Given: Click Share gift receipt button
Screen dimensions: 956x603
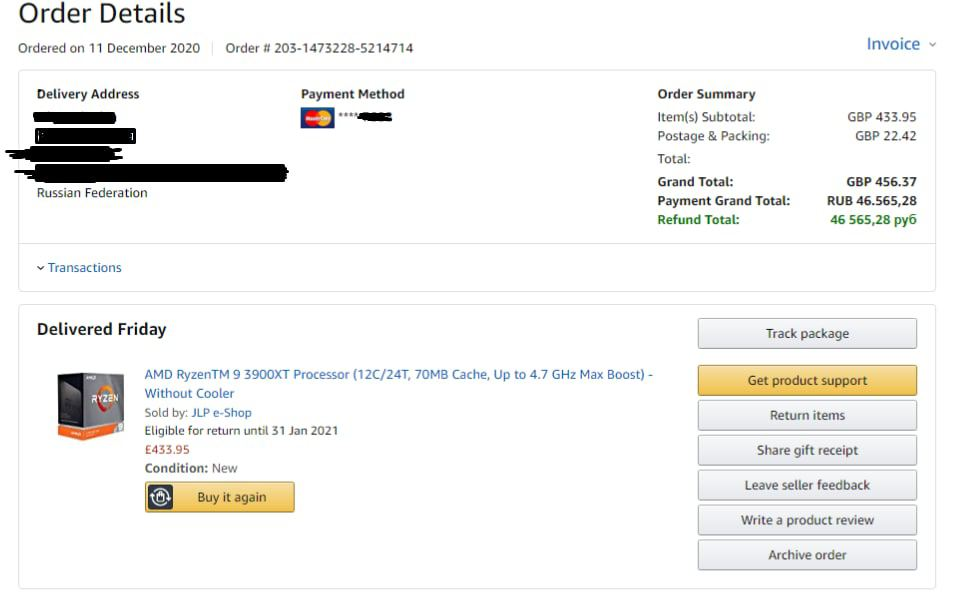Looking at the screenshot, I should (x=807, y=450).
